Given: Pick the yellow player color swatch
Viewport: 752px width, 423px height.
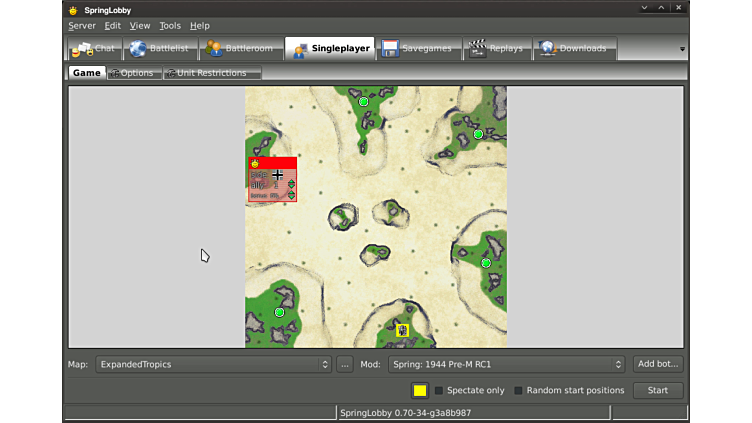Looking at the screenshot, I should click(420, 390).
